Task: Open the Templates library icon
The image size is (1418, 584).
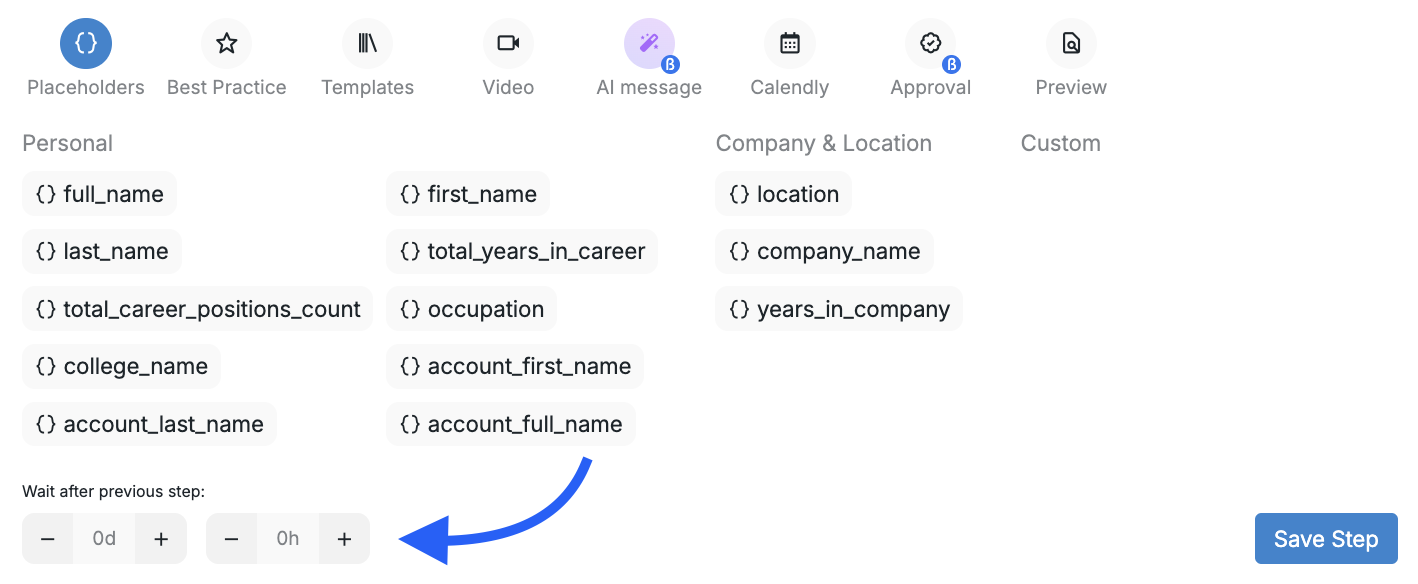Action: pyautogui.click(x=367, y=43)
